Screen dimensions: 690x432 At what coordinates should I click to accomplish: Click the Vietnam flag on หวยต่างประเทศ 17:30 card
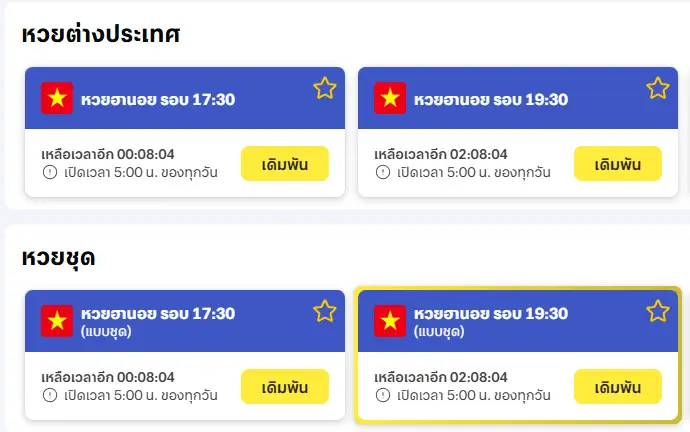coord(57,99)
